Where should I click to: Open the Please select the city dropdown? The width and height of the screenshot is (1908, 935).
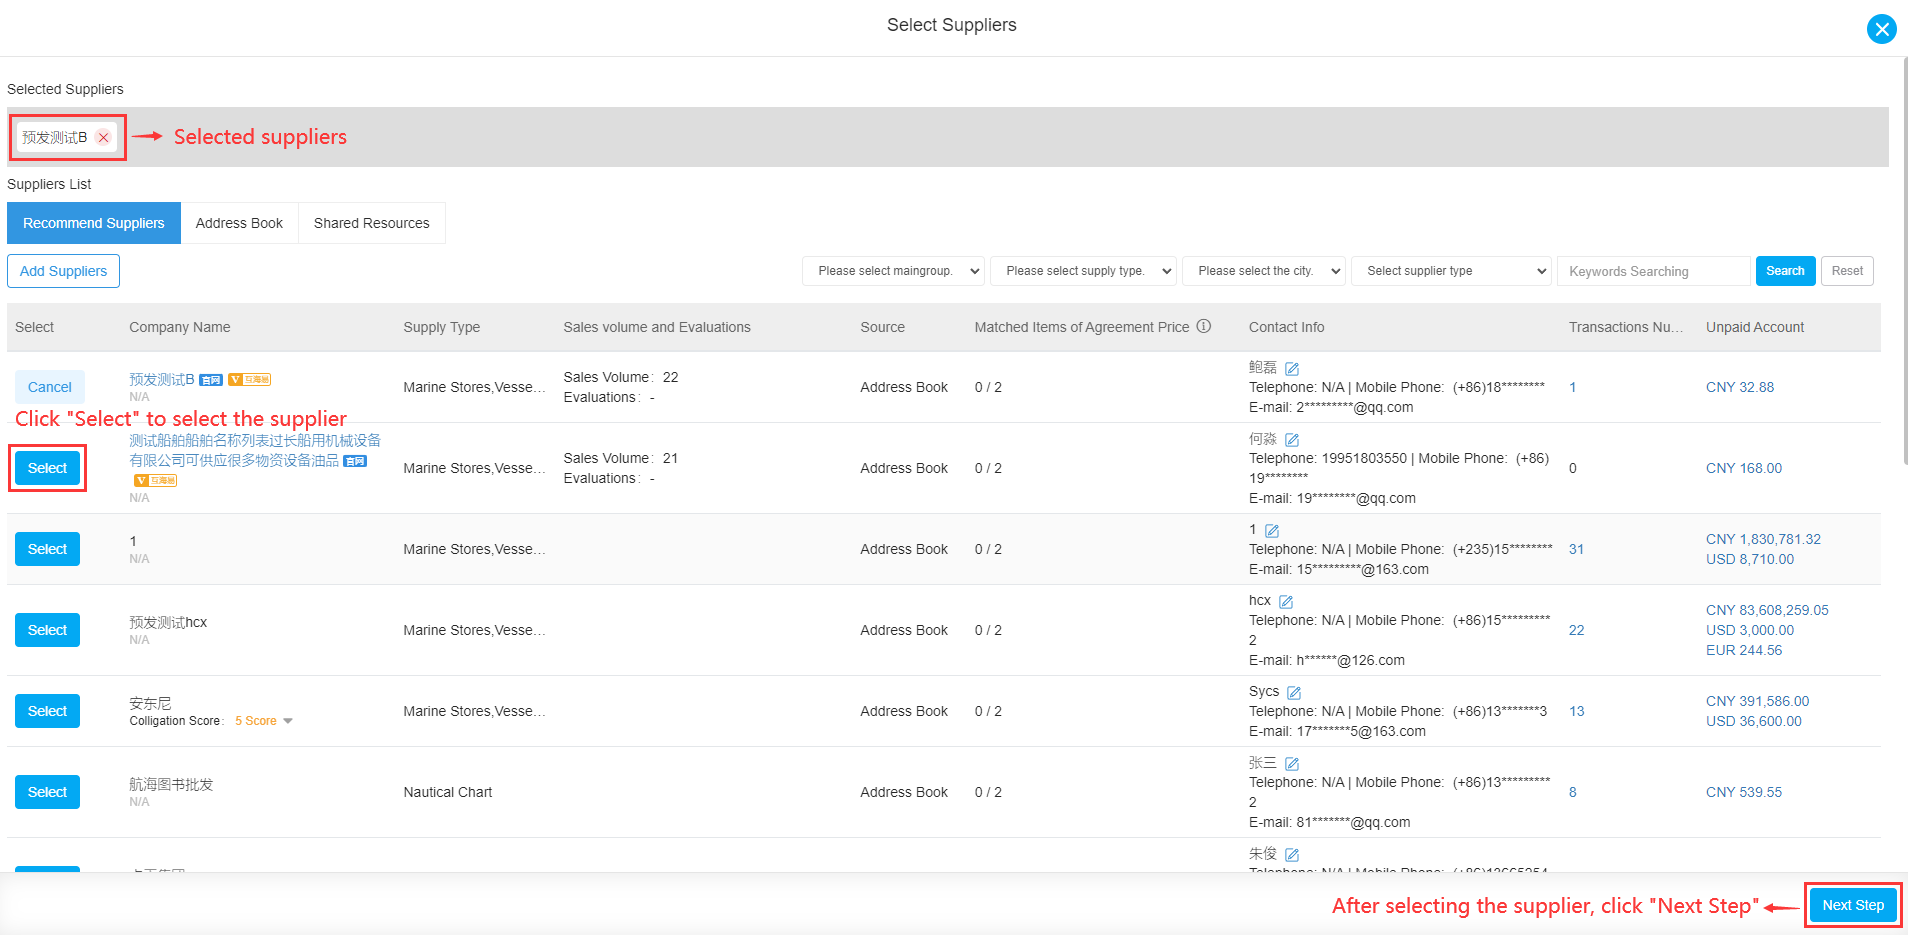point(1264,271)
